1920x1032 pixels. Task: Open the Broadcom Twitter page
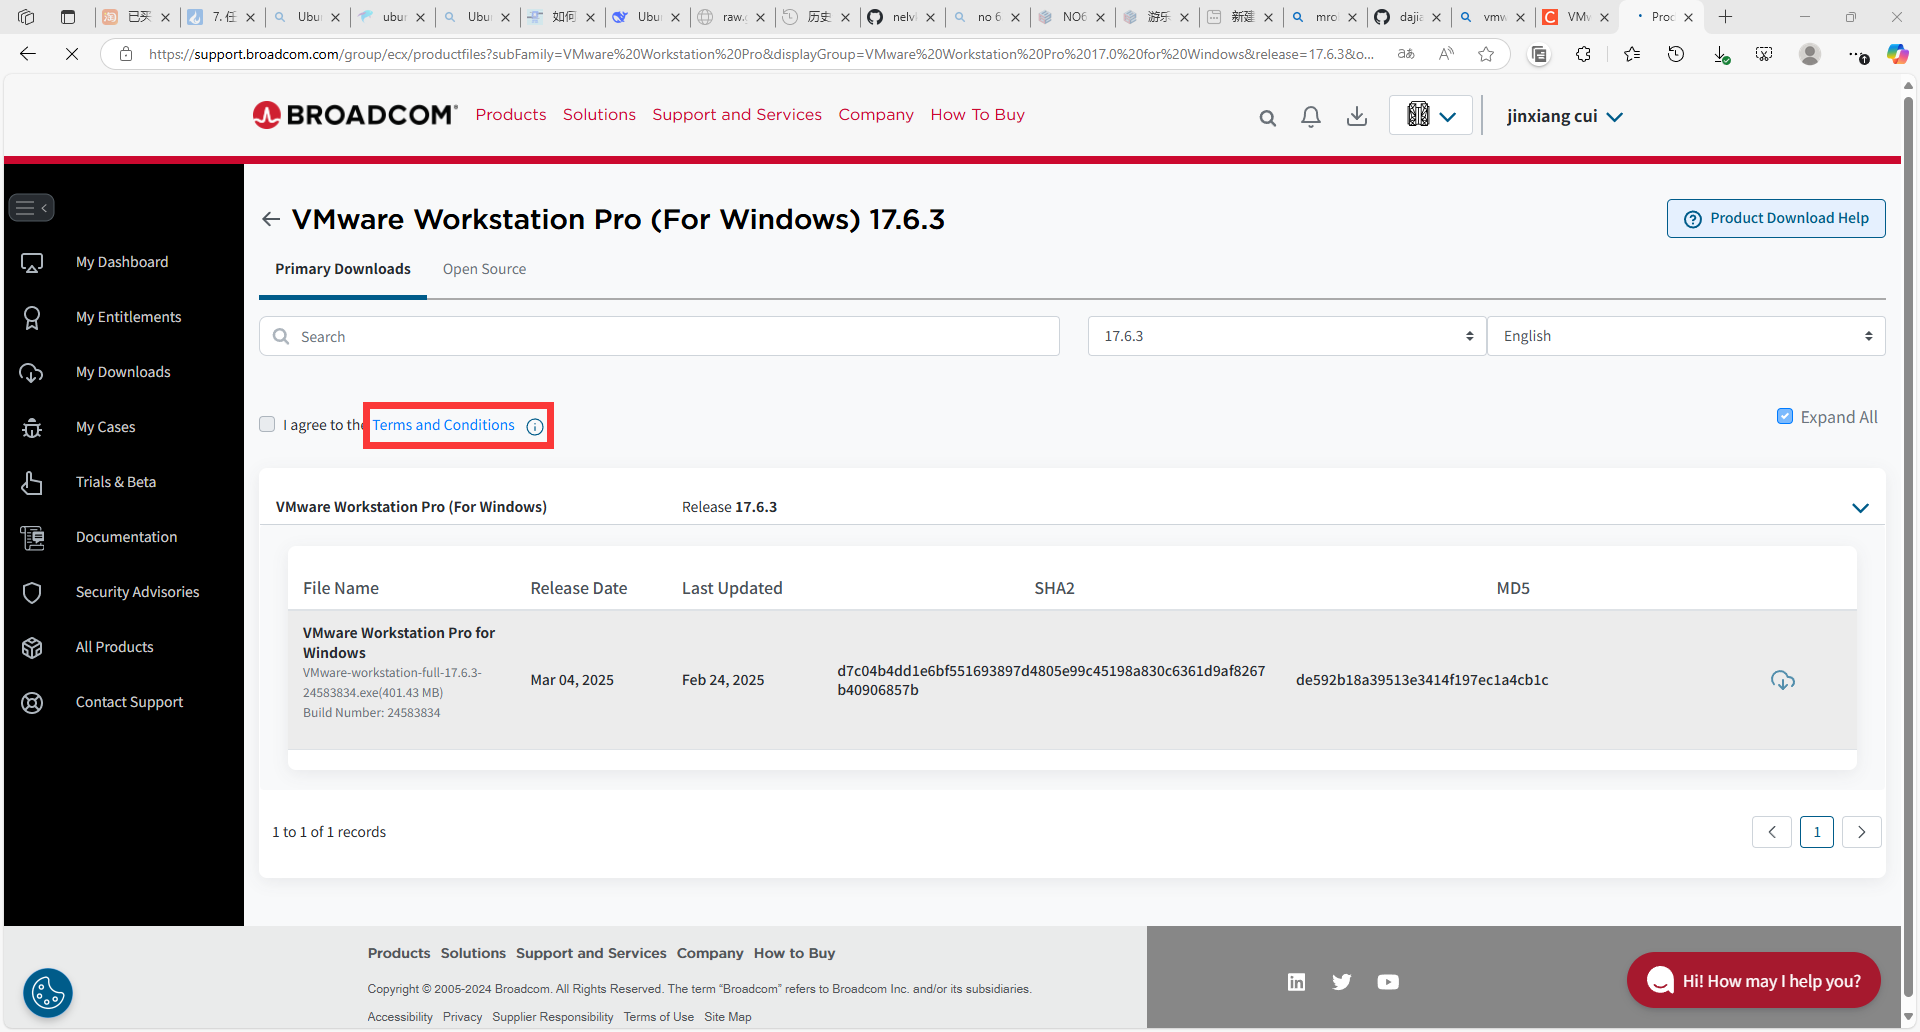[1342, 982]
